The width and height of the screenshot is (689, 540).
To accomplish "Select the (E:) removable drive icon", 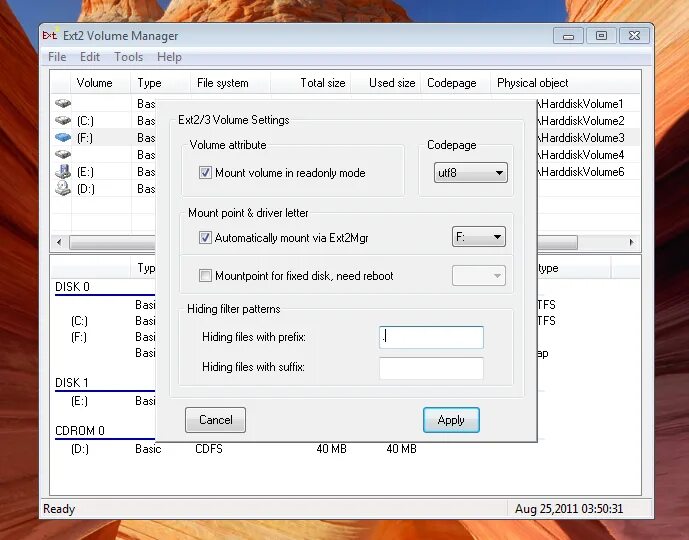I will coord(63,171).
